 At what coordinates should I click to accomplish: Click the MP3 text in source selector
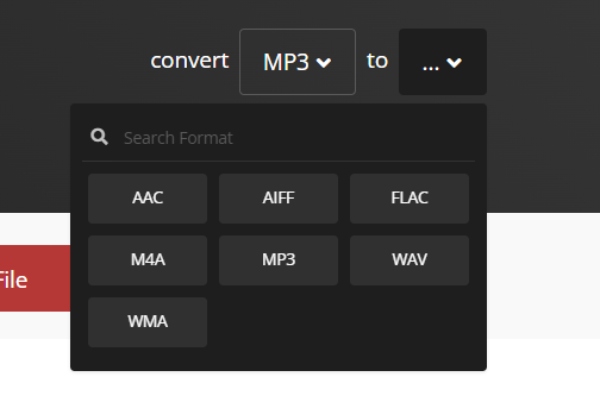click(286, 62)
